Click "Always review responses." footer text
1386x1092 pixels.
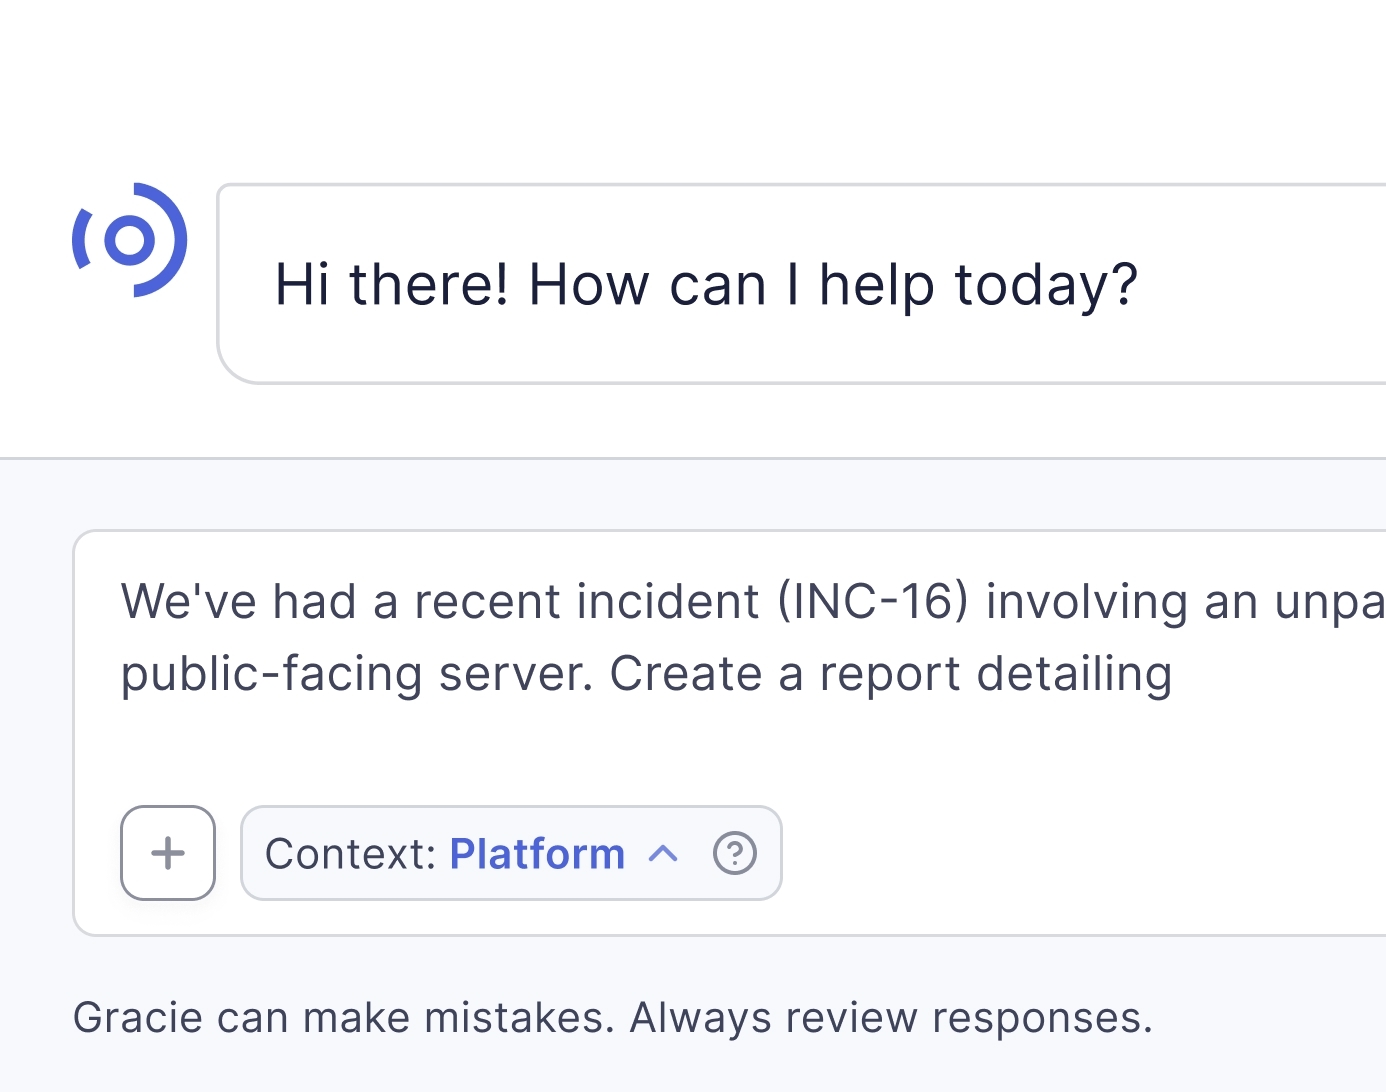[891, 1018]
